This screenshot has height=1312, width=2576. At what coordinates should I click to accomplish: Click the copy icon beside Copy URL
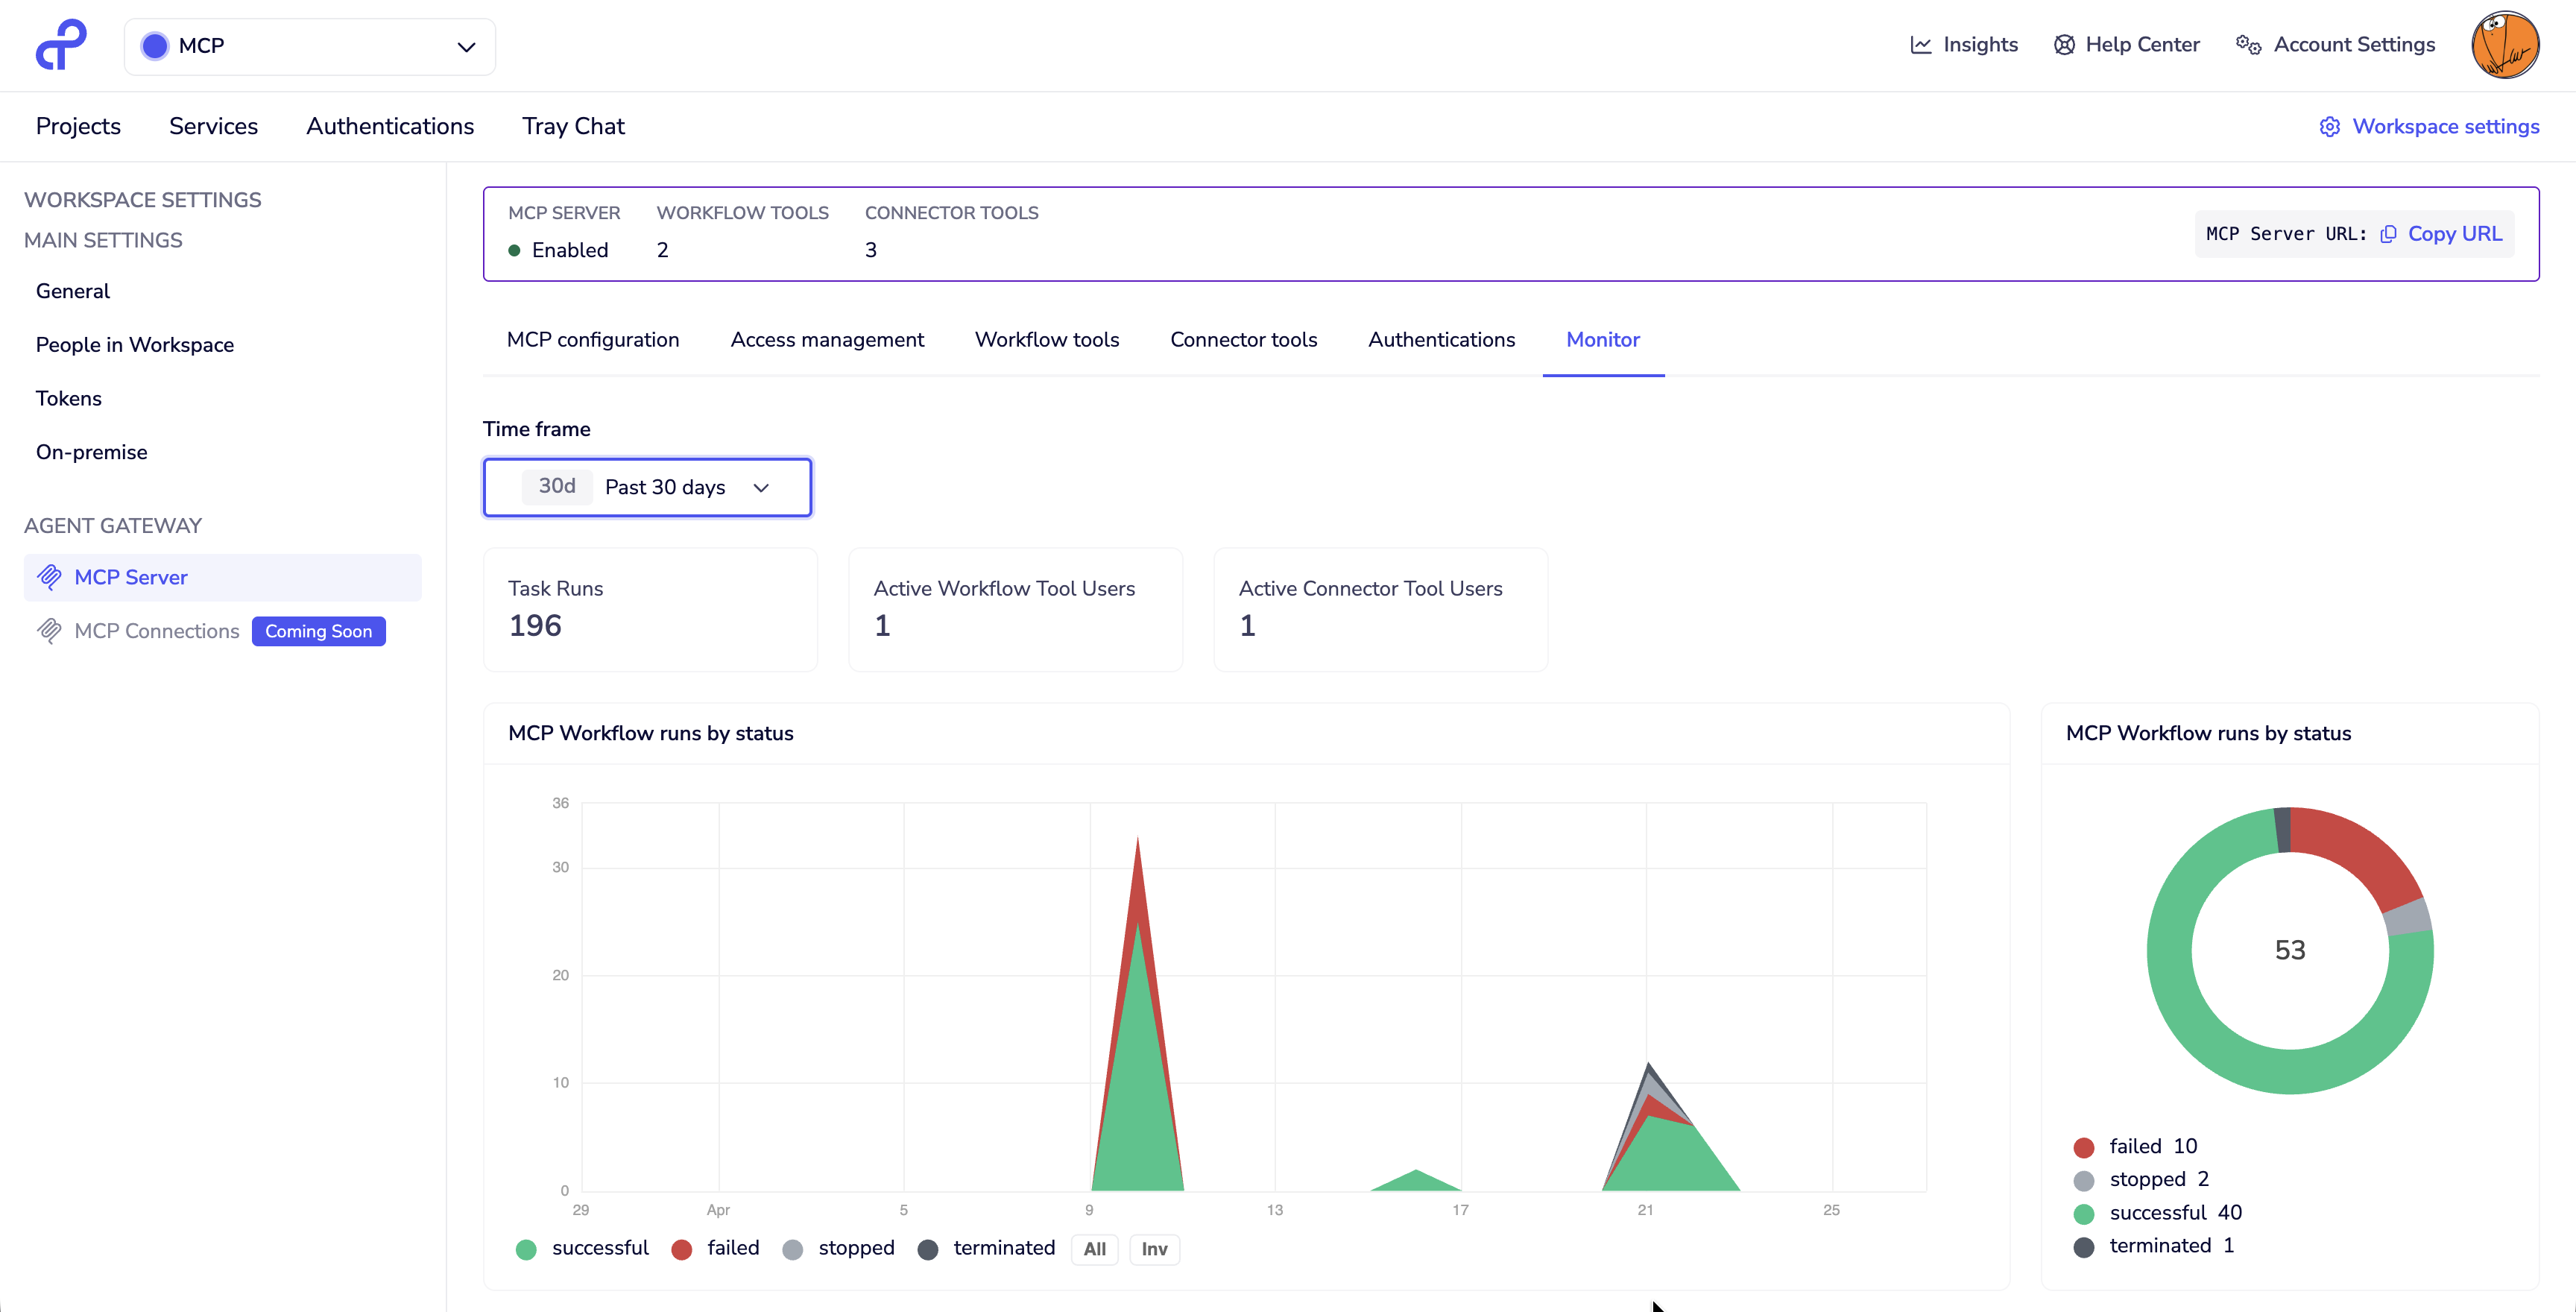point(2388,234)
